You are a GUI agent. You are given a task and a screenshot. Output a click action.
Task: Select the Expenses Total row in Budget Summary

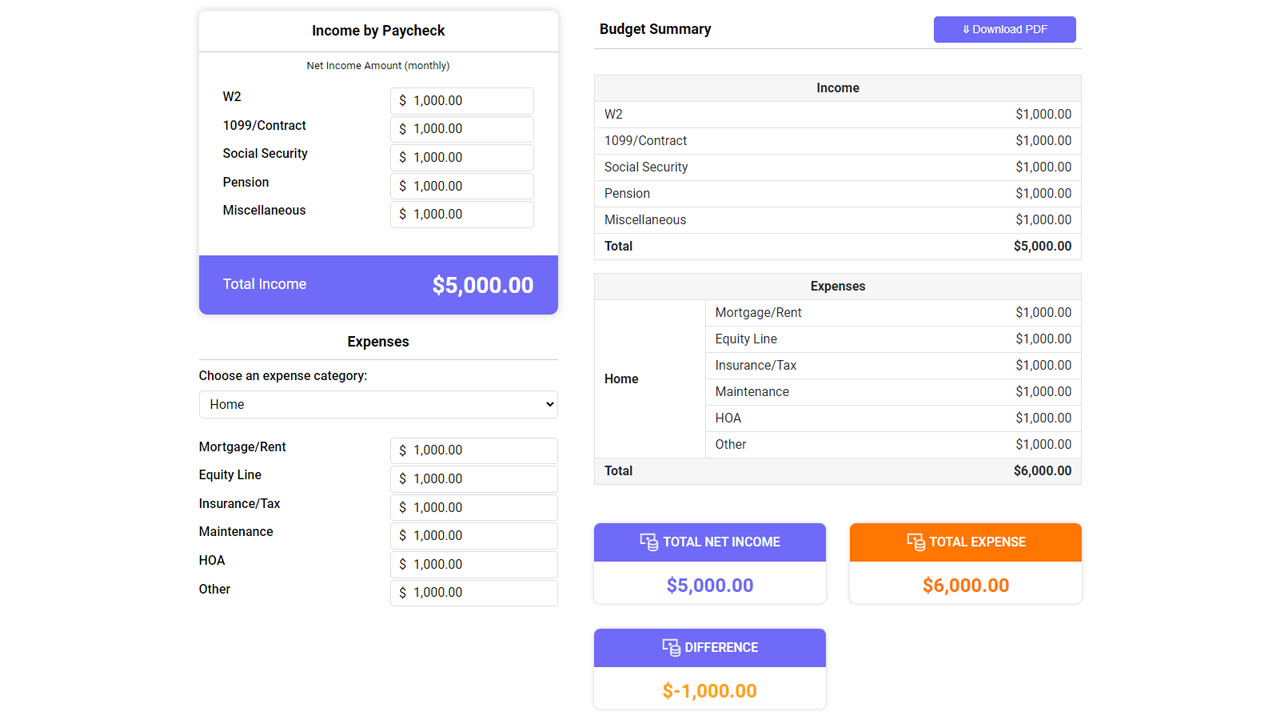(x=838, y=470)
